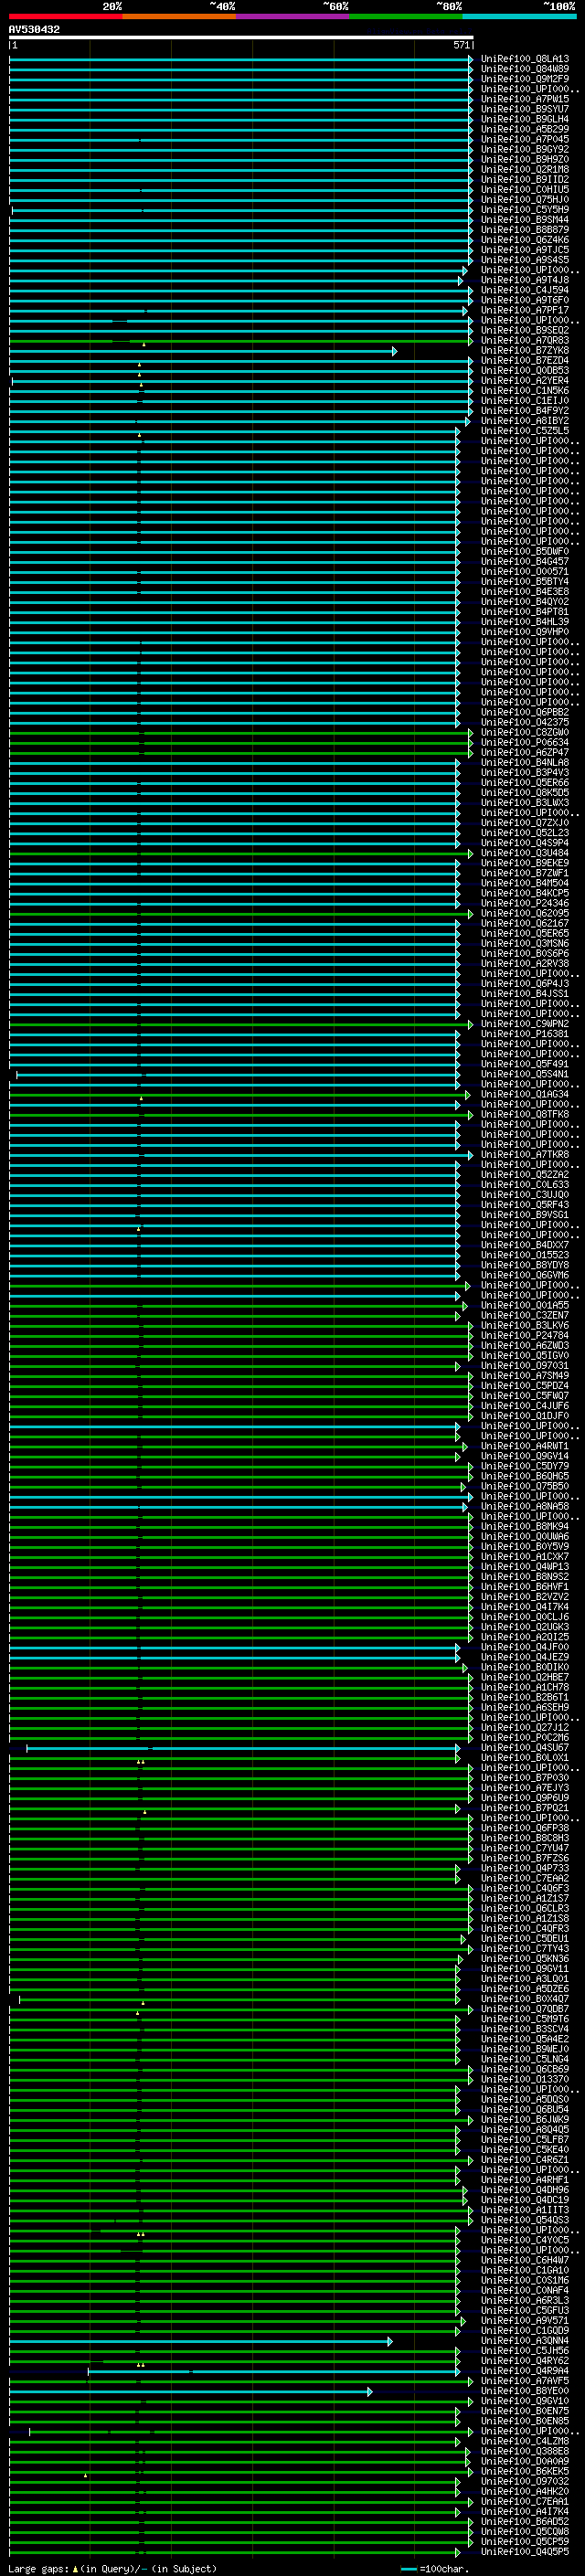The height and width of the screenshot is (2576, 585).
Task: Select hit label UniRef100_Q9VHP0
Action: [x=525, y=631]
